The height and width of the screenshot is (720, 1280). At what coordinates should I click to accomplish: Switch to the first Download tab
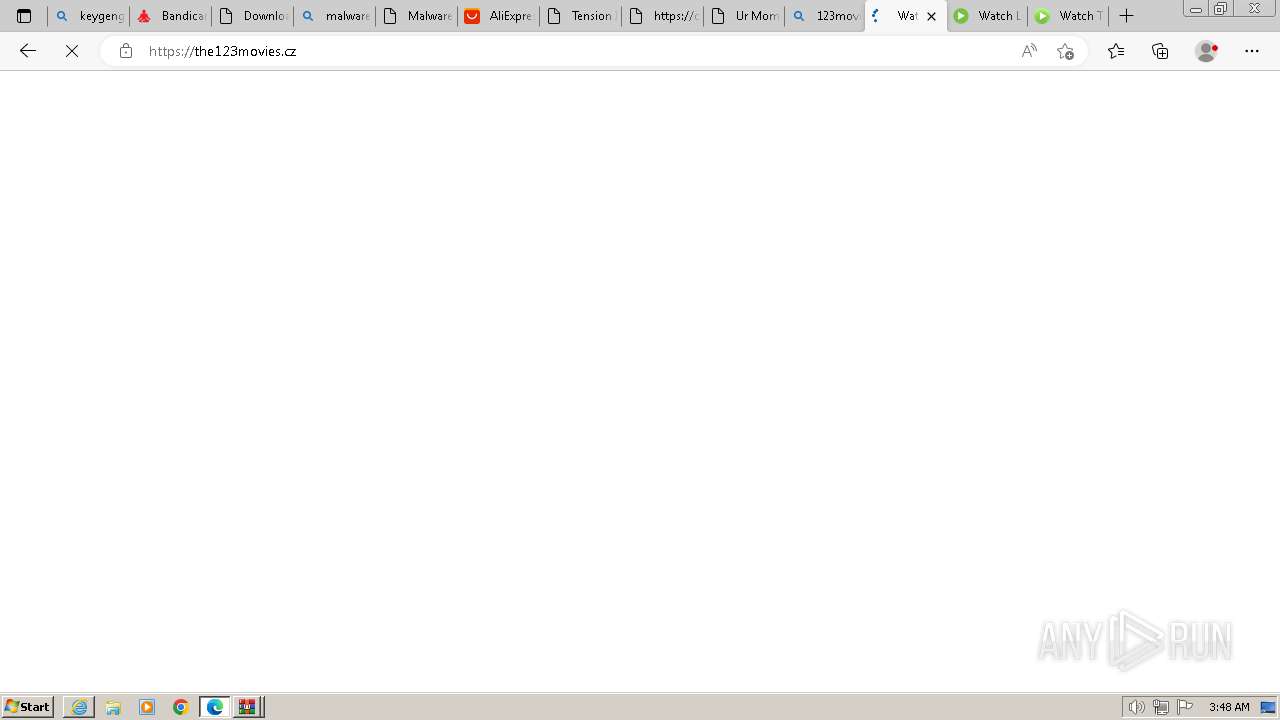pyautogui.click(x=253, y=16)
